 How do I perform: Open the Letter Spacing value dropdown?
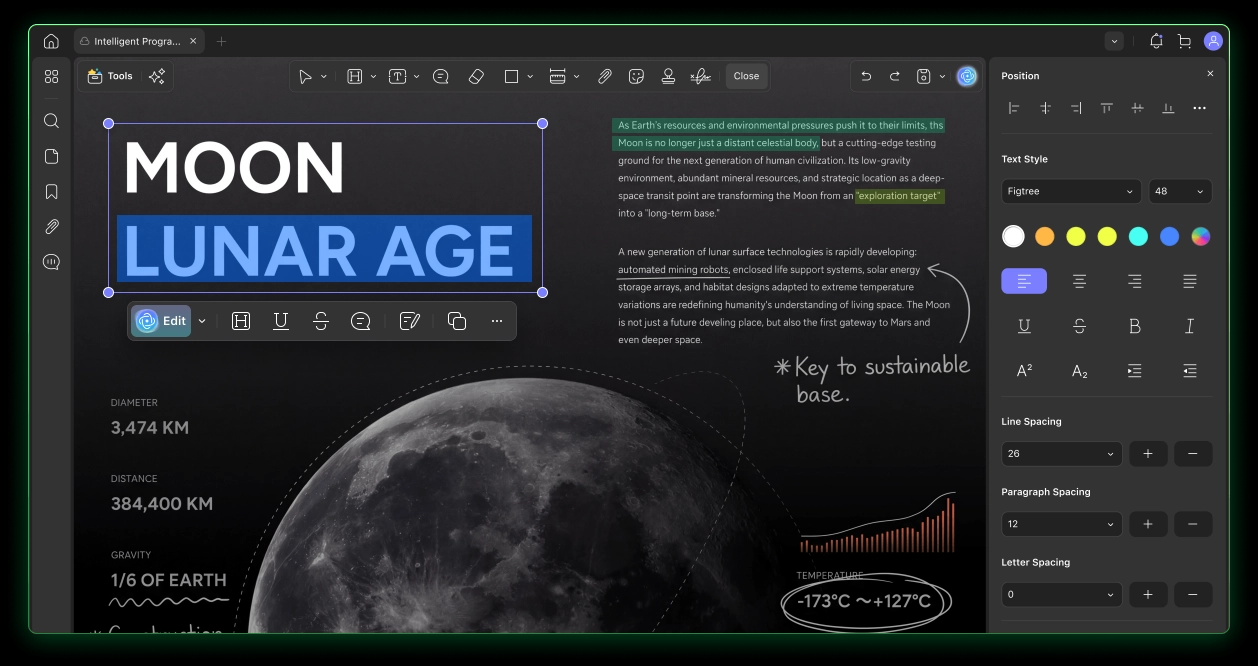pyautogui.click(x=1061, y=595)
